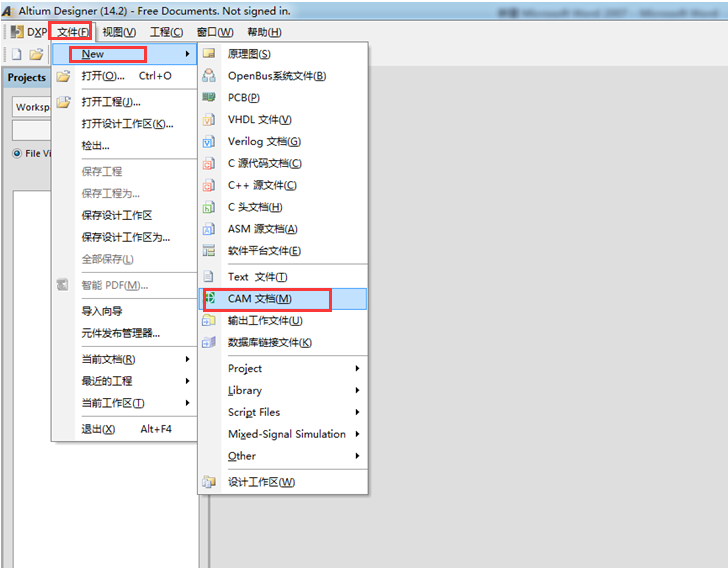Image resolution: width=728 pixels, height=568 pixels.
Task: Open the 文件(F) menu
Action: point(72,32)
